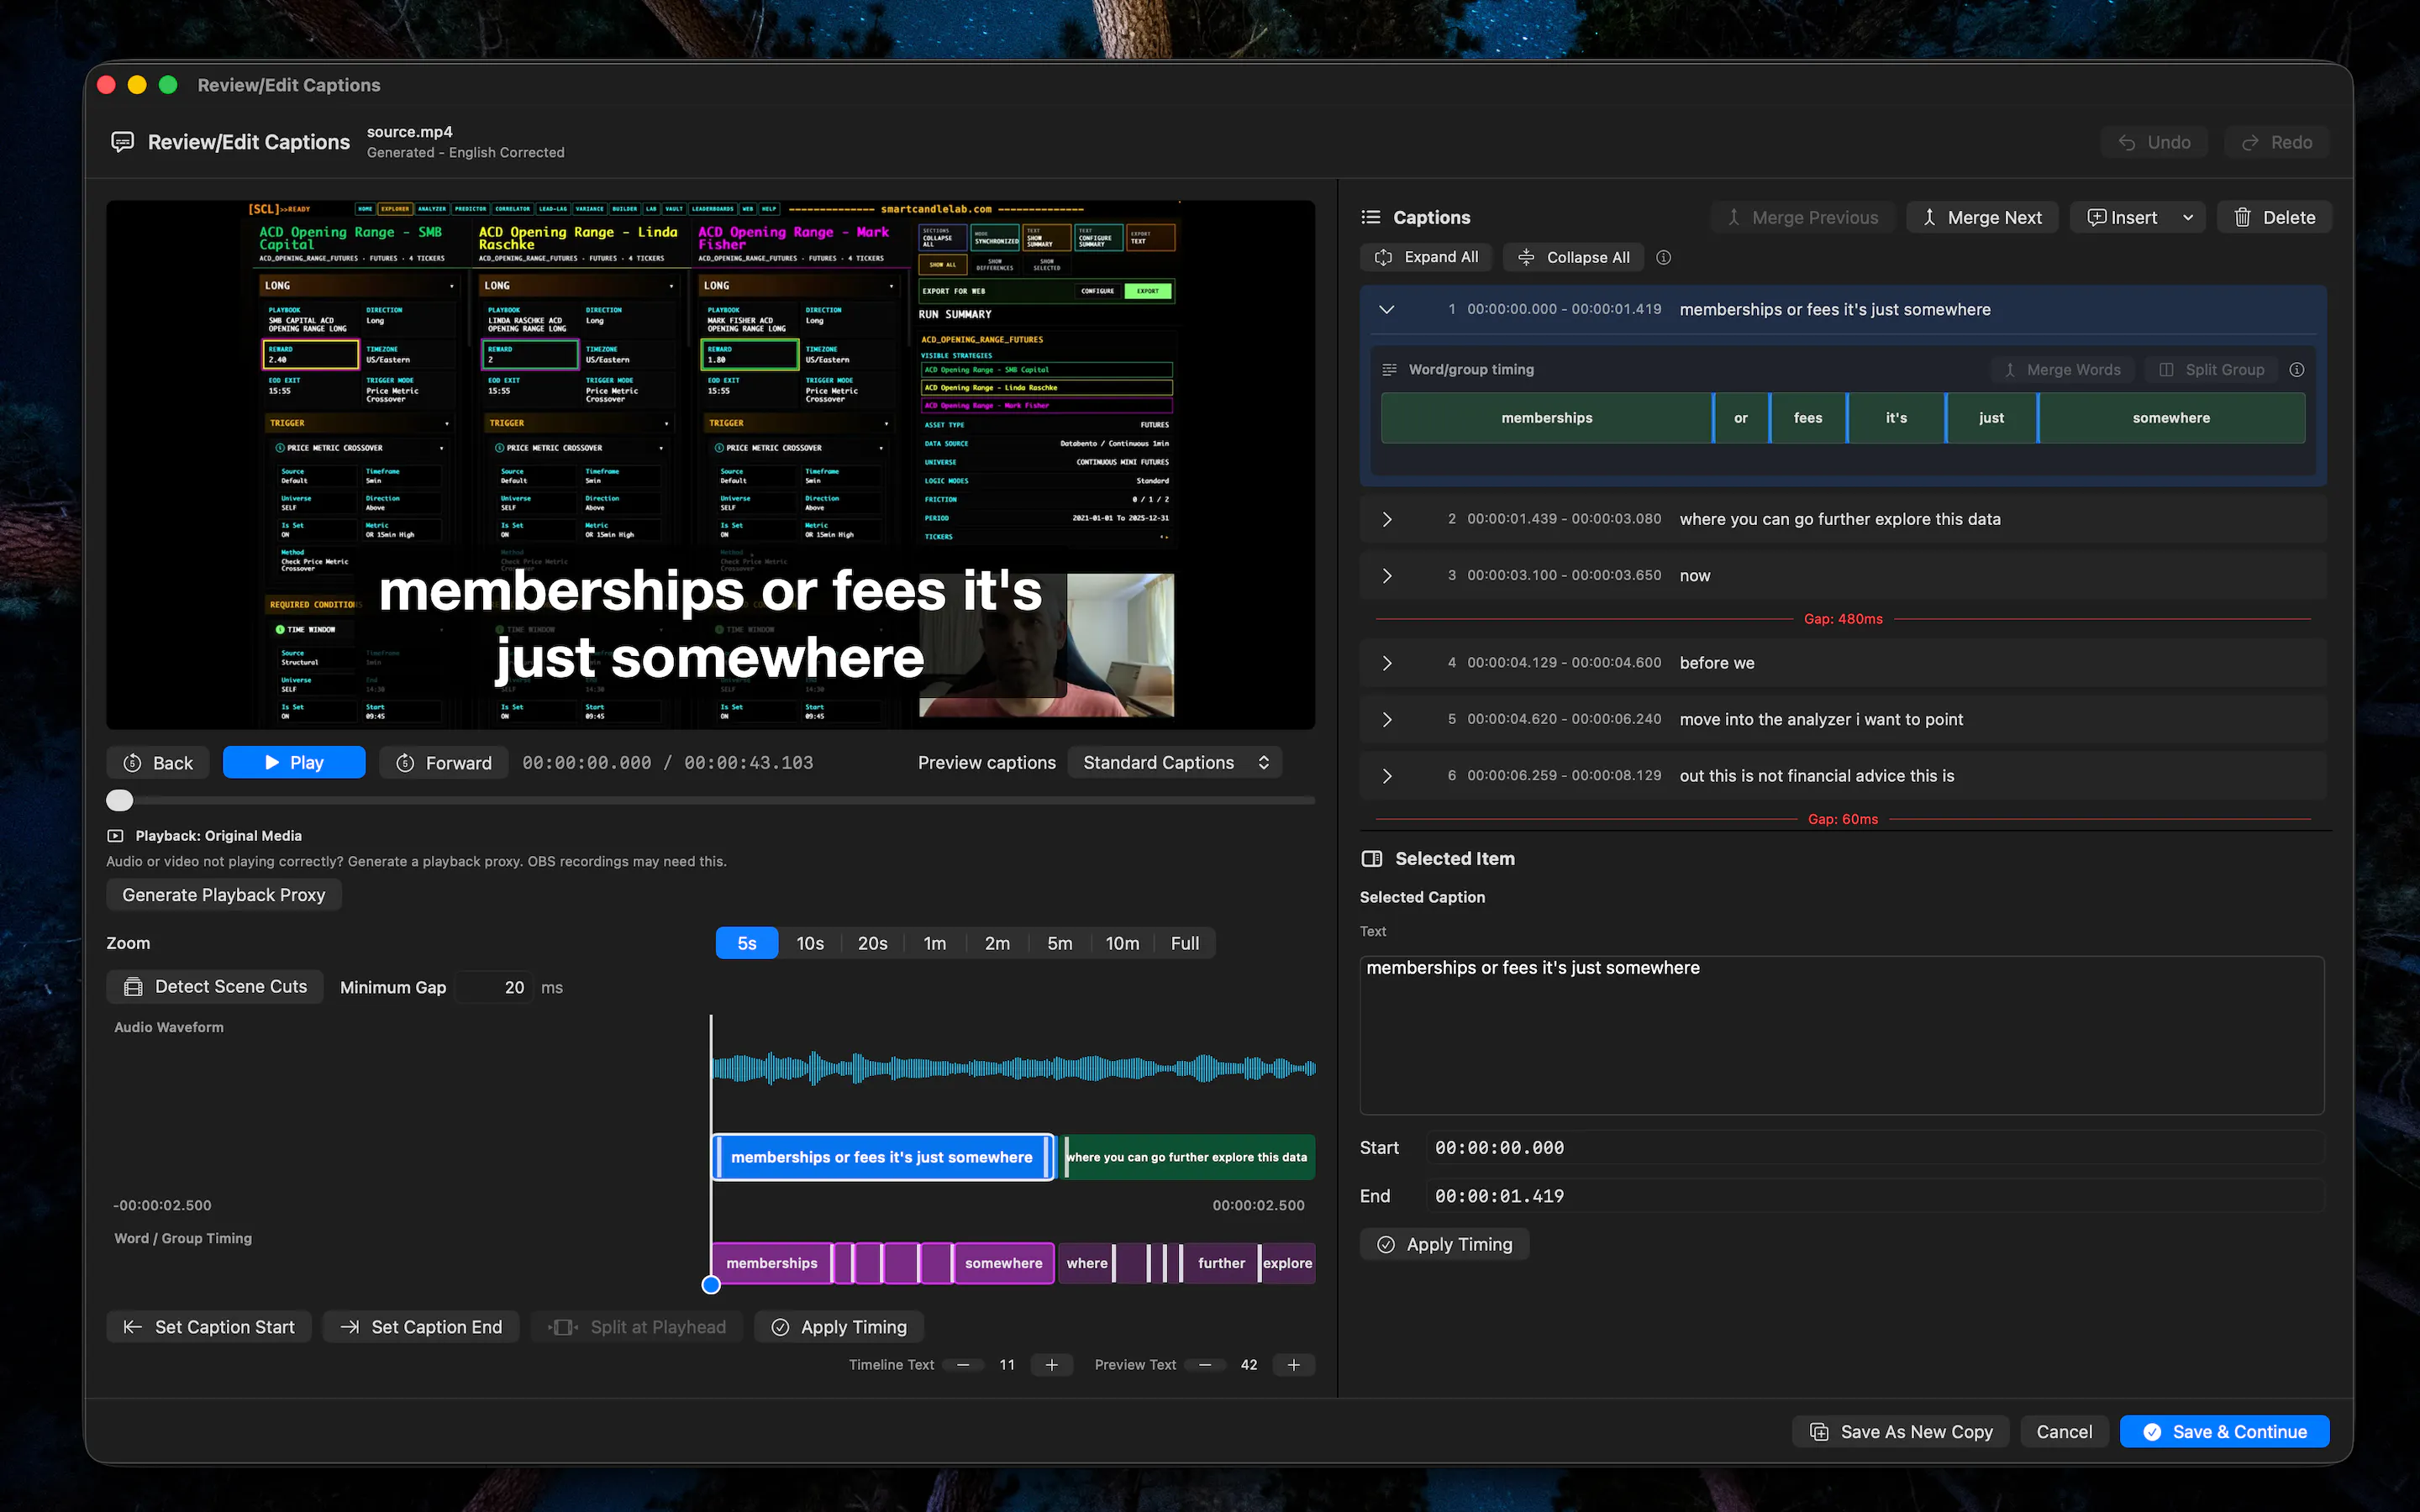Viewport: 2420px width, 1512px height.
Task: Select timeline caption 'where you can go further'
Action: 1188,1157
